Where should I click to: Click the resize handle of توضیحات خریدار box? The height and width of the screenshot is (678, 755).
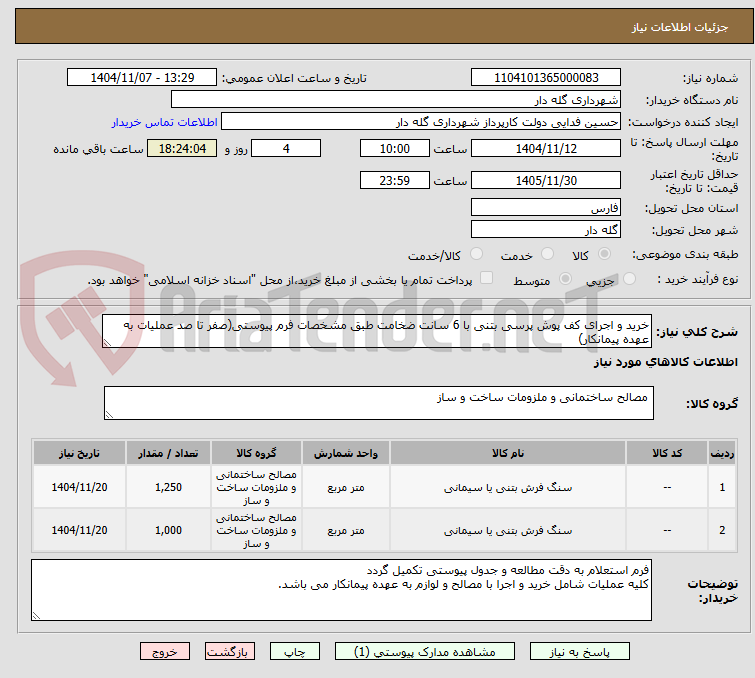point(37,615)
